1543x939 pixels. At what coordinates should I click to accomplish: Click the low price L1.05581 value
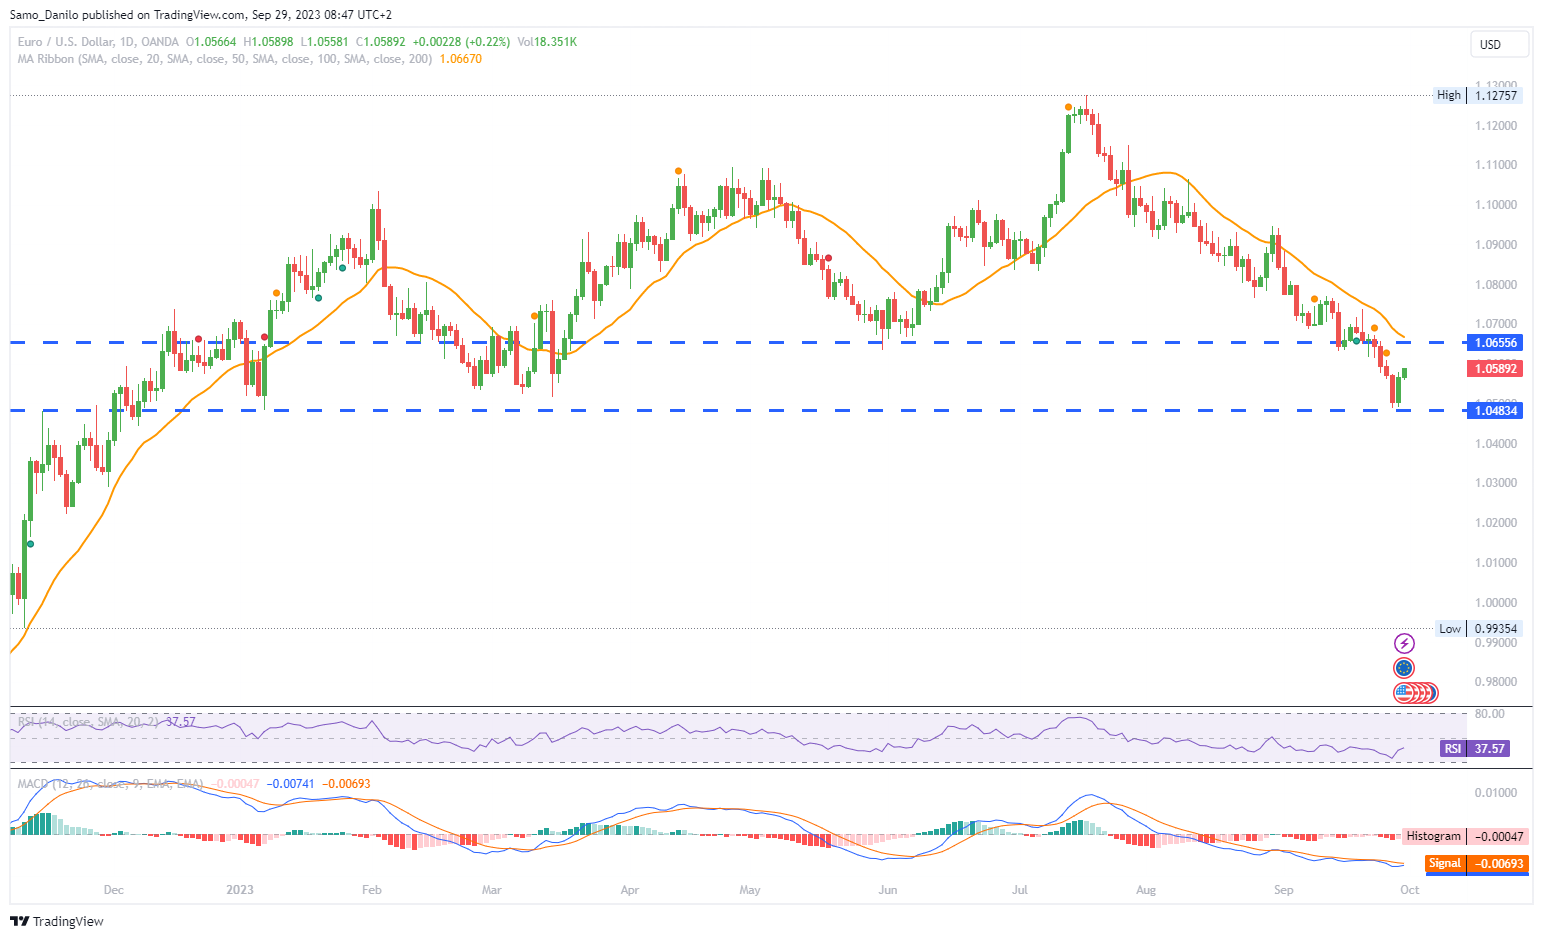(x=324, y=42)
